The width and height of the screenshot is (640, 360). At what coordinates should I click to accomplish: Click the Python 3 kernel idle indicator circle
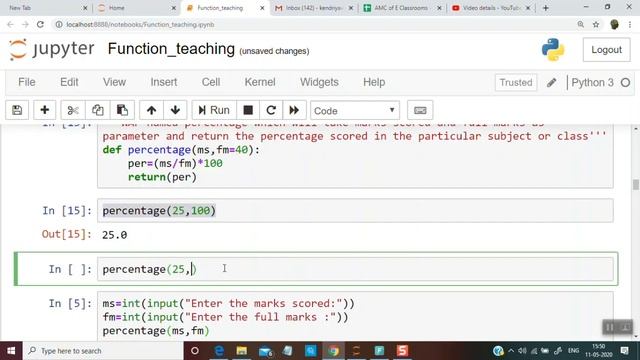tap(625, 82)
